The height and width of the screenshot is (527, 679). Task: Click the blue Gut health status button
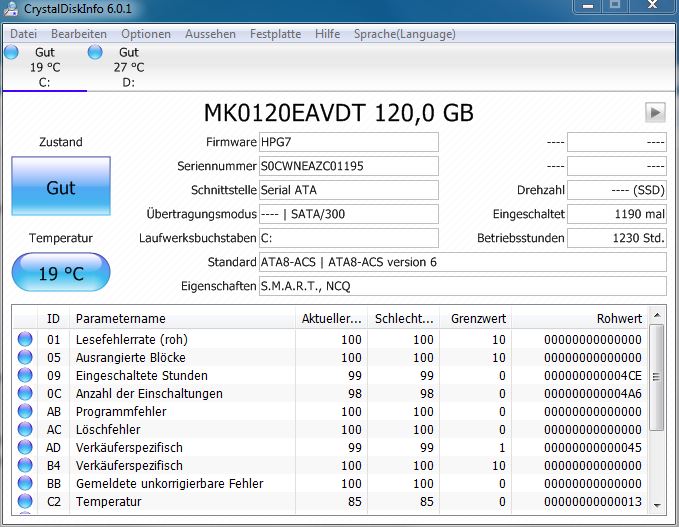[61, 186]
